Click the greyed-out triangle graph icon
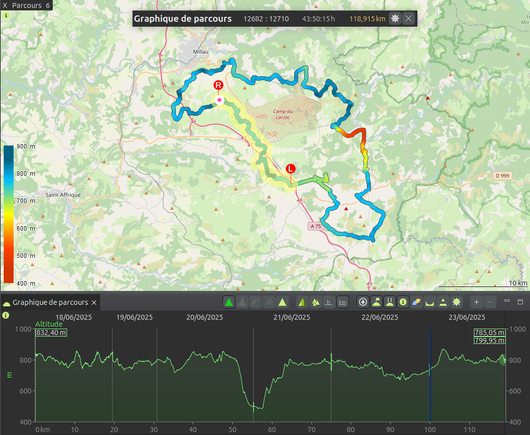The height and width of the screenshot is (435, 530). click(x=242, y=302)
